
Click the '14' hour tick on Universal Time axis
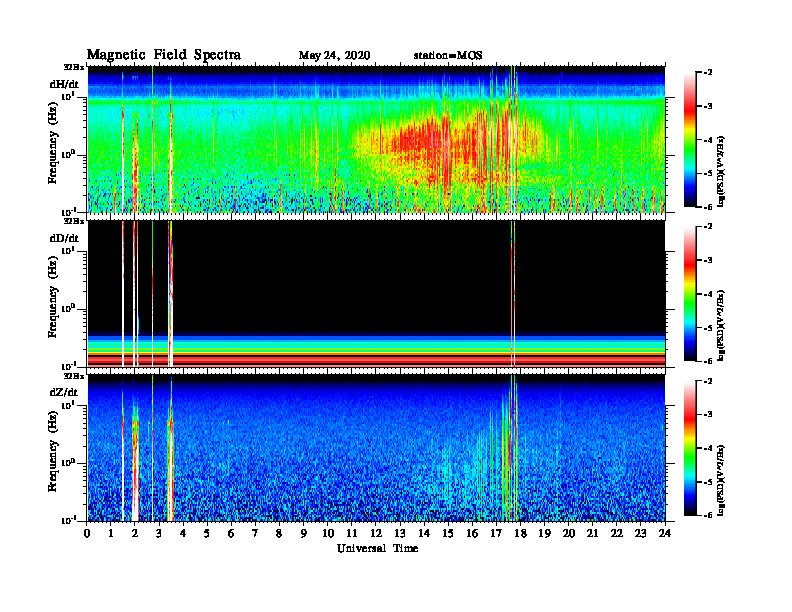[424, 533]
